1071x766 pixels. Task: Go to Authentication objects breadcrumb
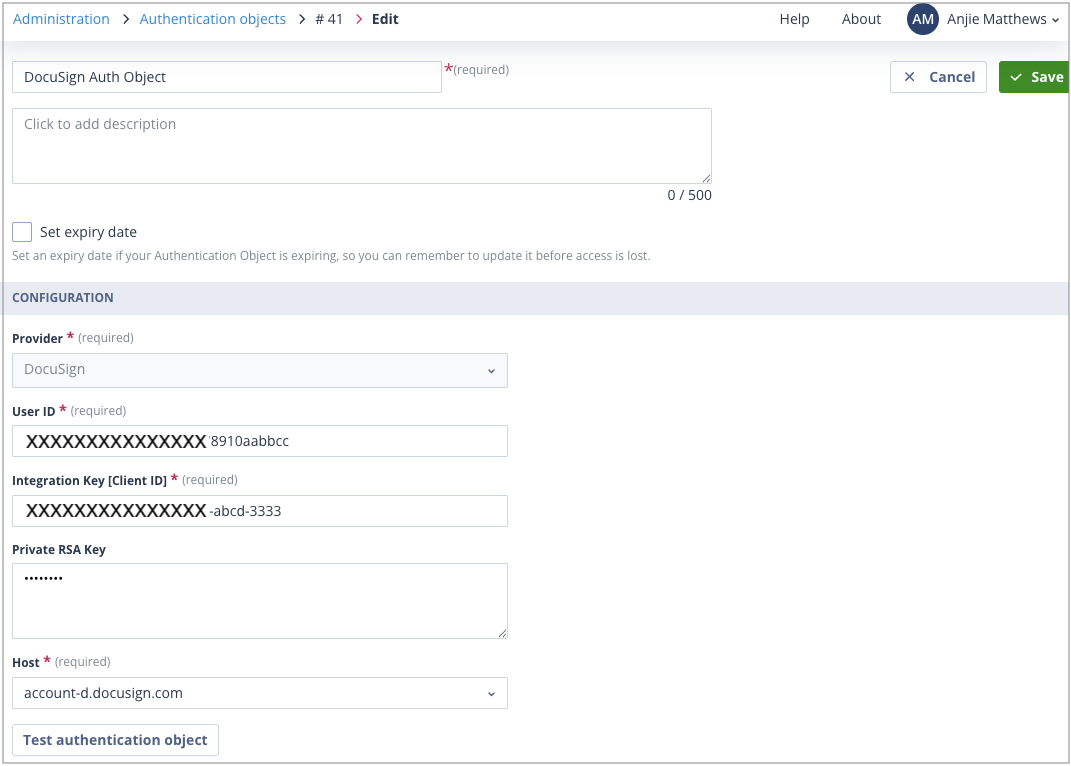click(212, 19)
